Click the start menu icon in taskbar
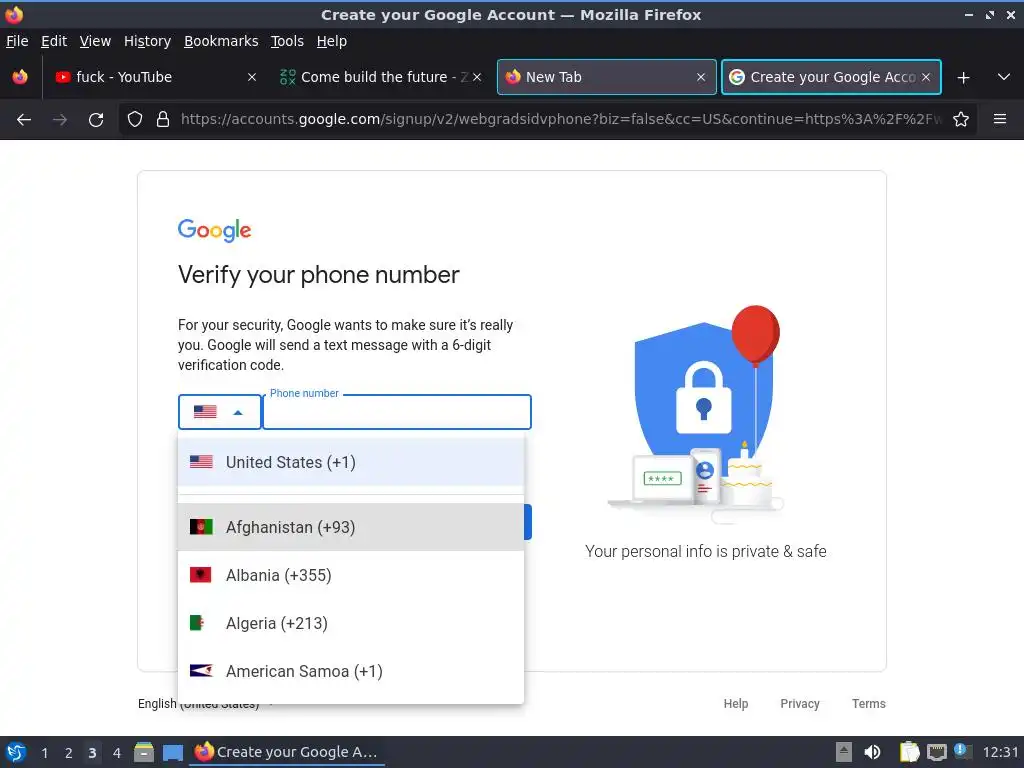This screenshot has height=768, width=1024. [x=16, y=752]
